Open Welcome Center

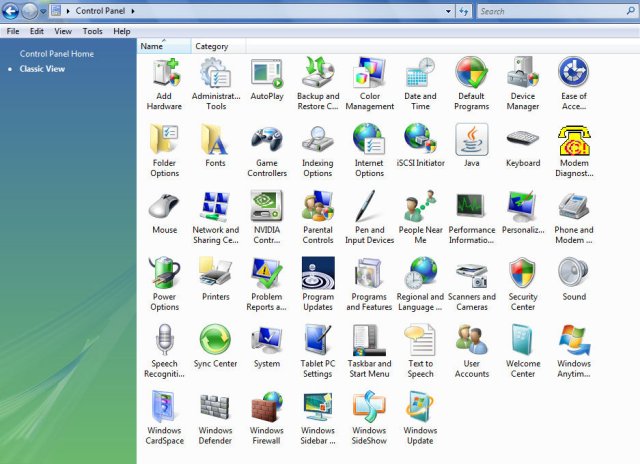(x=523, y=352)
